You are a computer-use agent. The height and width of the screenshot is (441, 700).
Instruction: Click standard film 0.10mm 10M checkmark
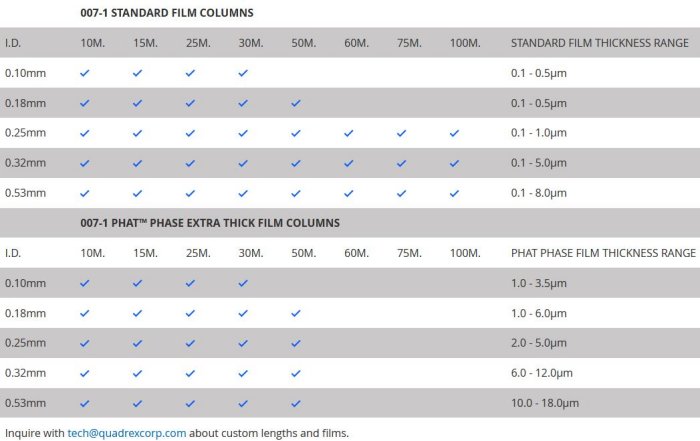pos(85,73)
